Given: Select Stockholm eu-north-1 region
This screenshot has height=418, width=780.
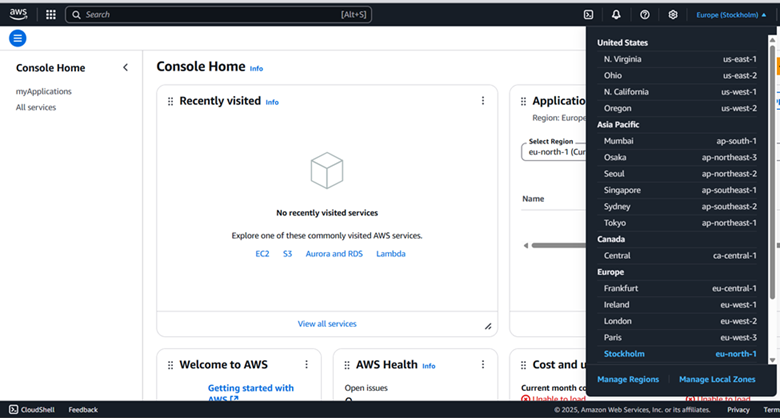Looking at the screenshot, I should tap(677, 354).
